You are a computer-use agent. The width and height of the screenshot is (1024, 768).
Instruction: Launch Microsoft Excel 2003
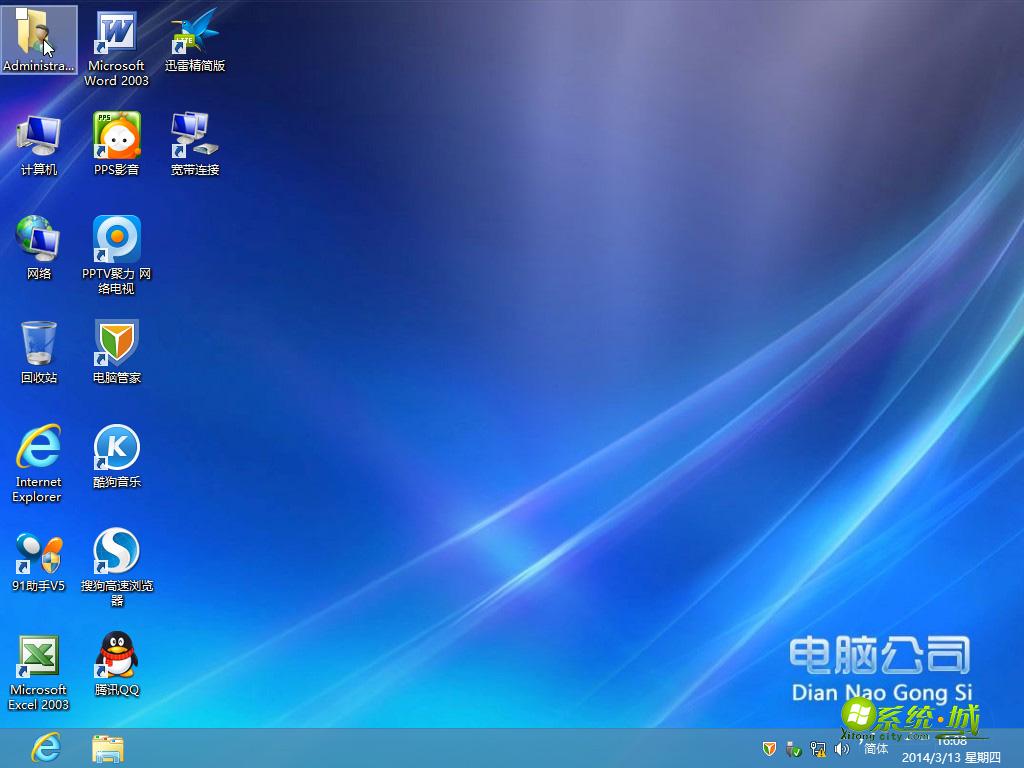point(38,655)
